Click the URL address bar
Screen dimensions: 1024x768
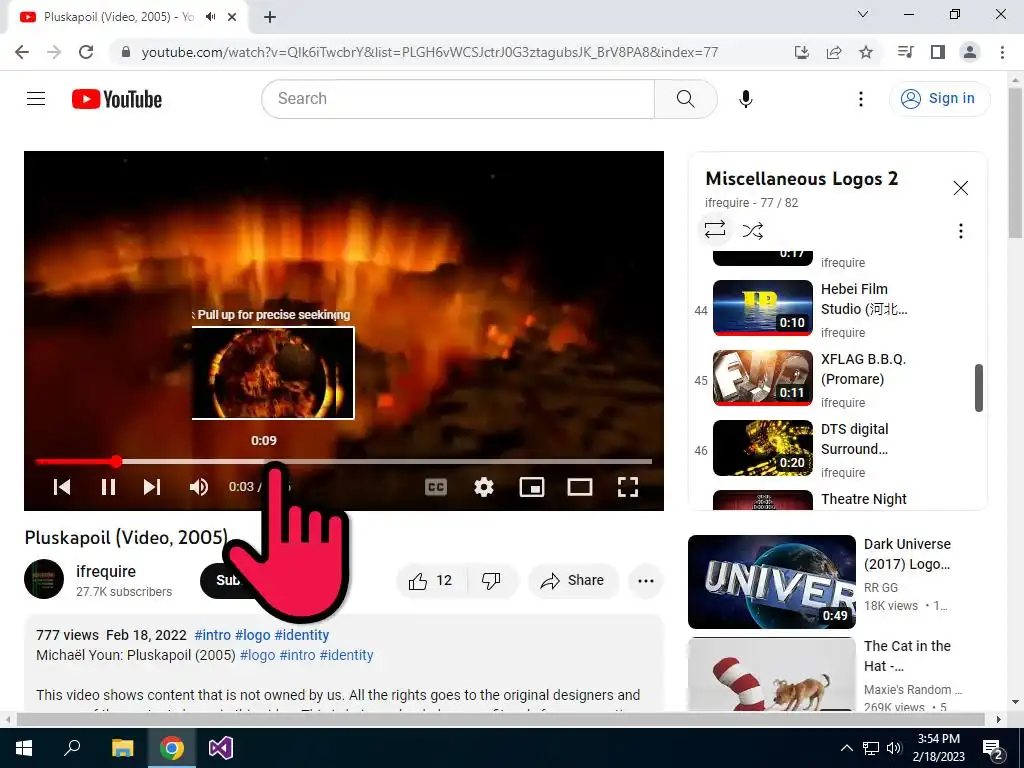430,52
